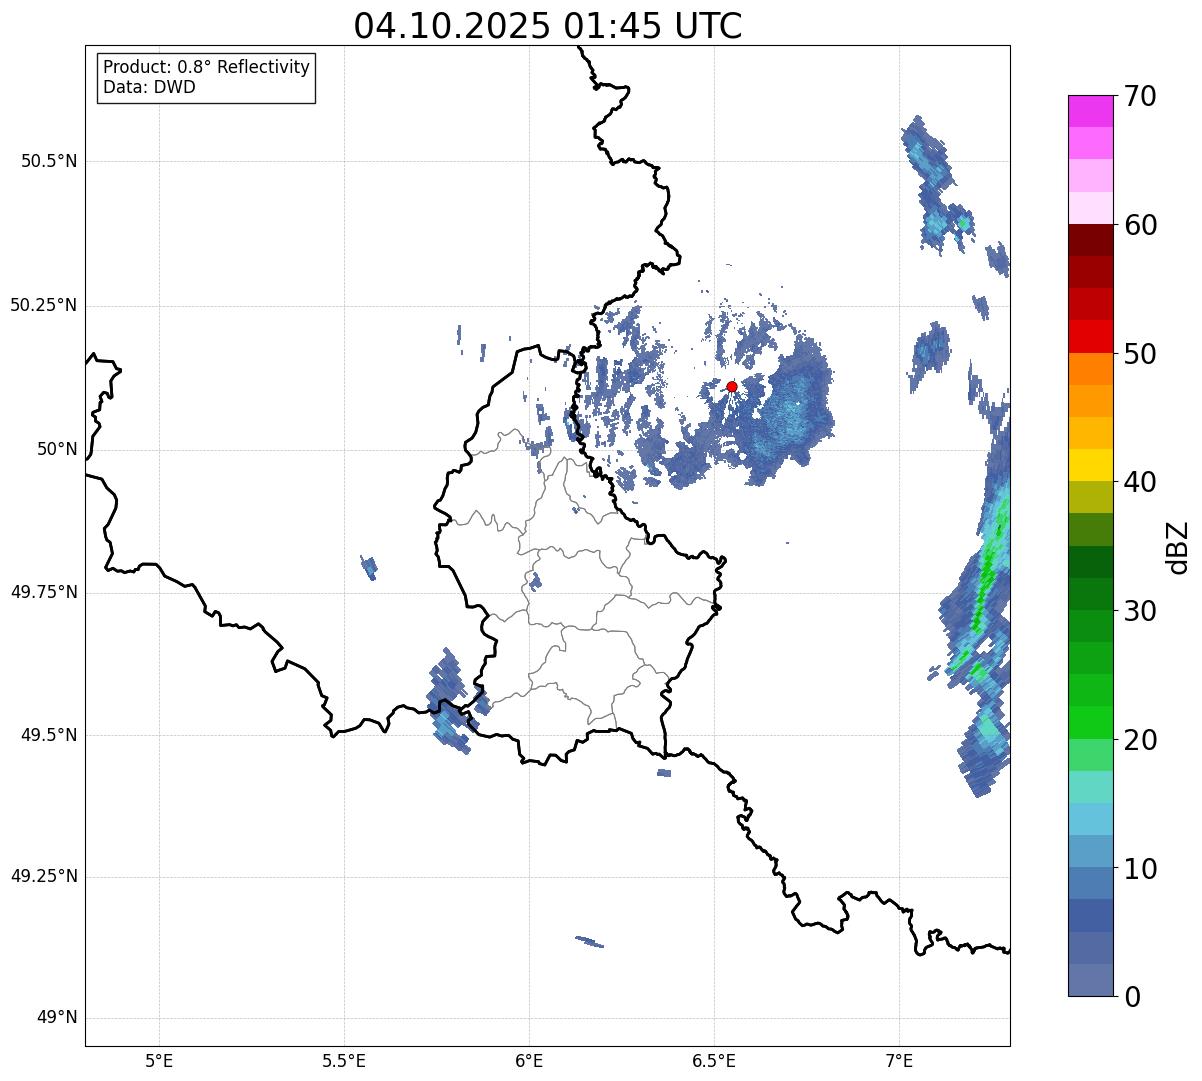Click the "50.25°N" latitude label
Image resolution: width=1202 pixels, height=1081 pixels.
click(x=44, y=305)
